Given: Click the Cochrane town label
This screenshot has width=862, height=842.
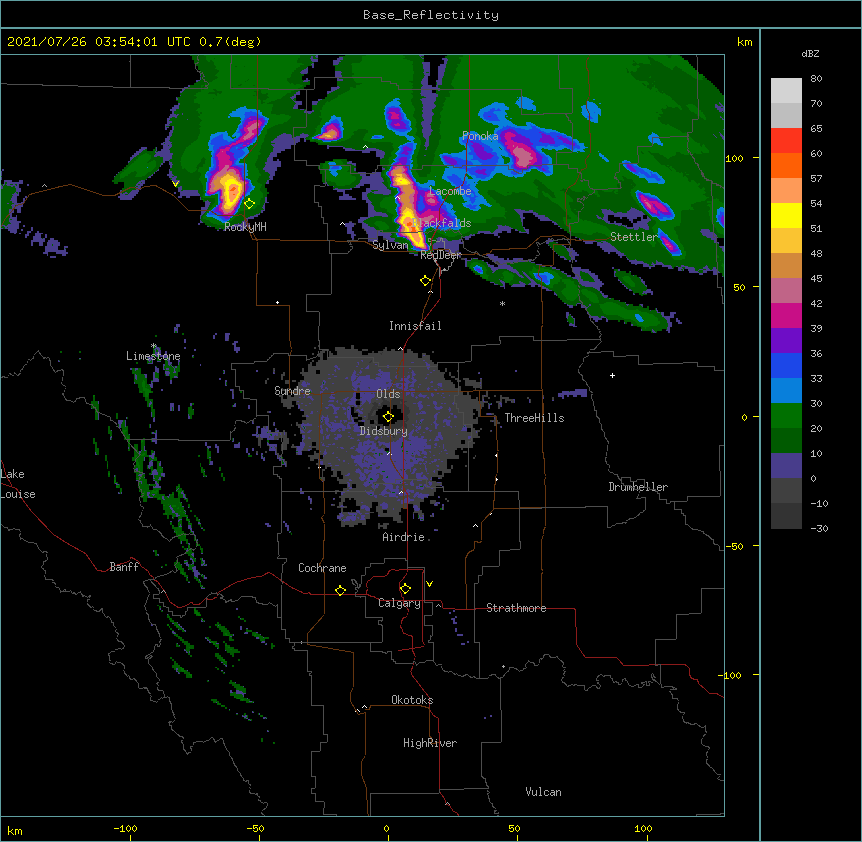Looking at the screenshot, I should pos(322,568).
